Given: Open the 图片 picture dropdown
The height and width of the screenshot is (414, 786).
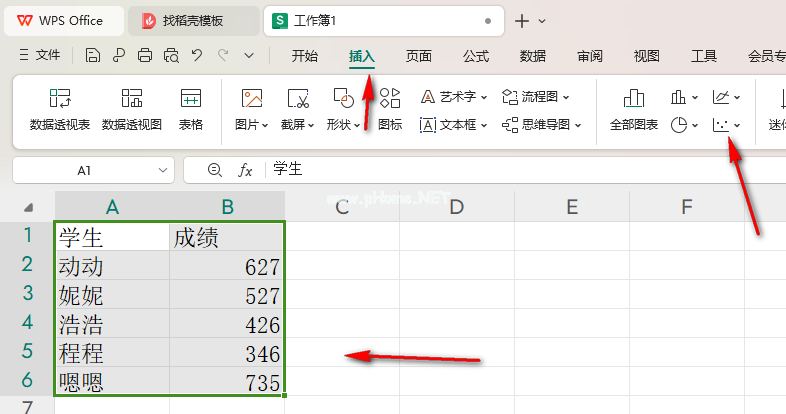Looking at the screenshot, I should [x=265, y=125].
